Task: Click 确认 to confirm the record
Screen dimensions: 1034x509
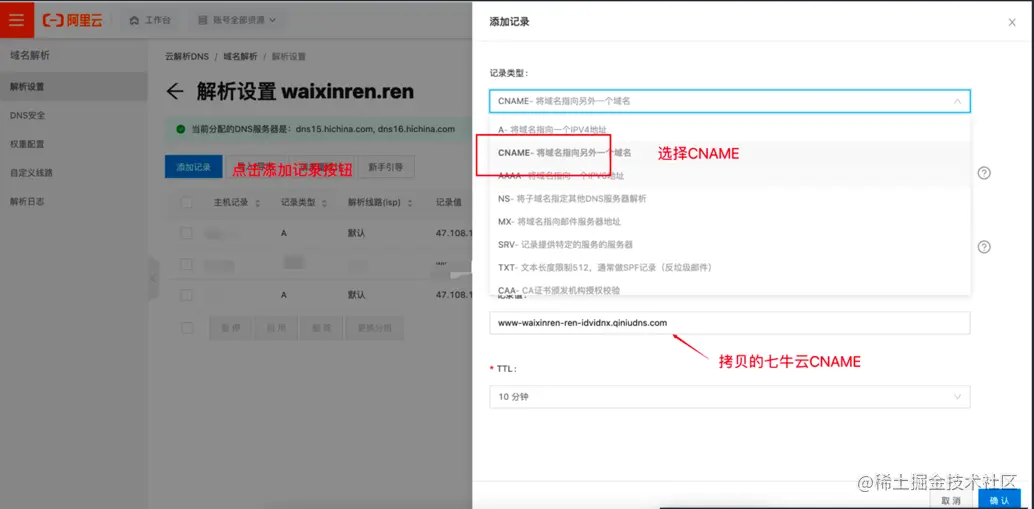Action: 999,500
